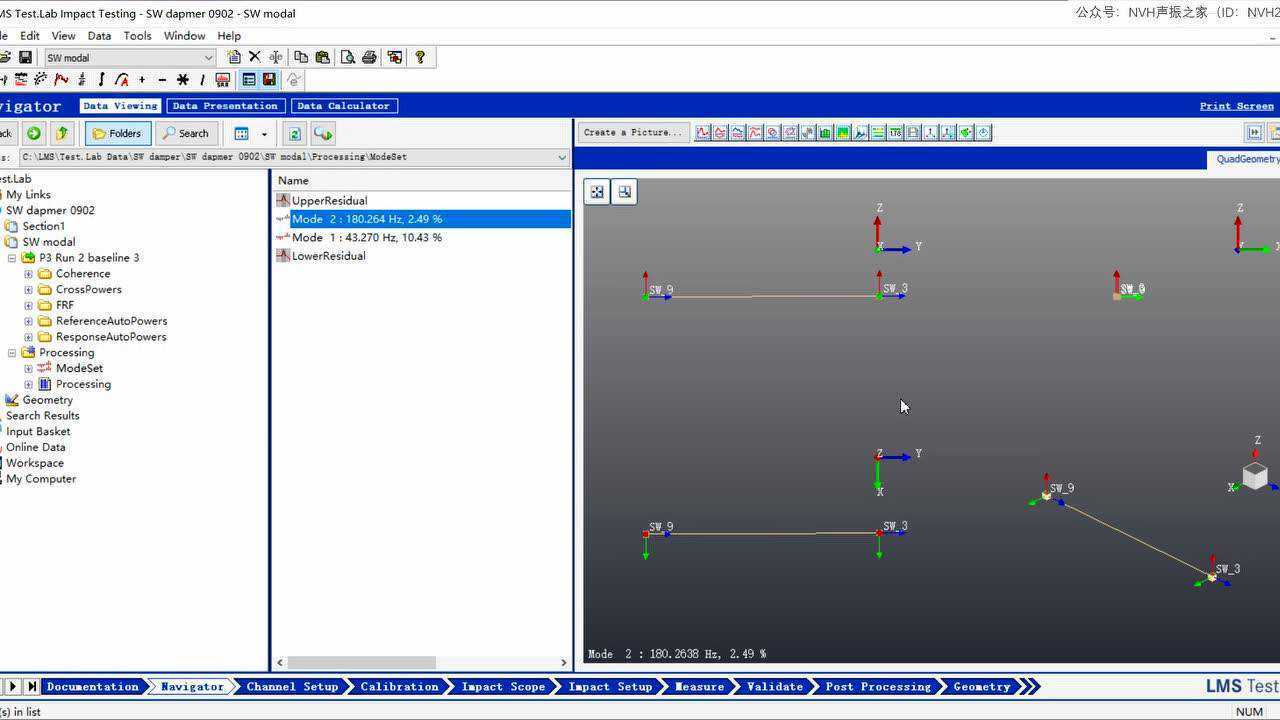Viewport: 1280px width, 720px height.
Task: Switch to the Data Viewing mode
Action: 120,106
